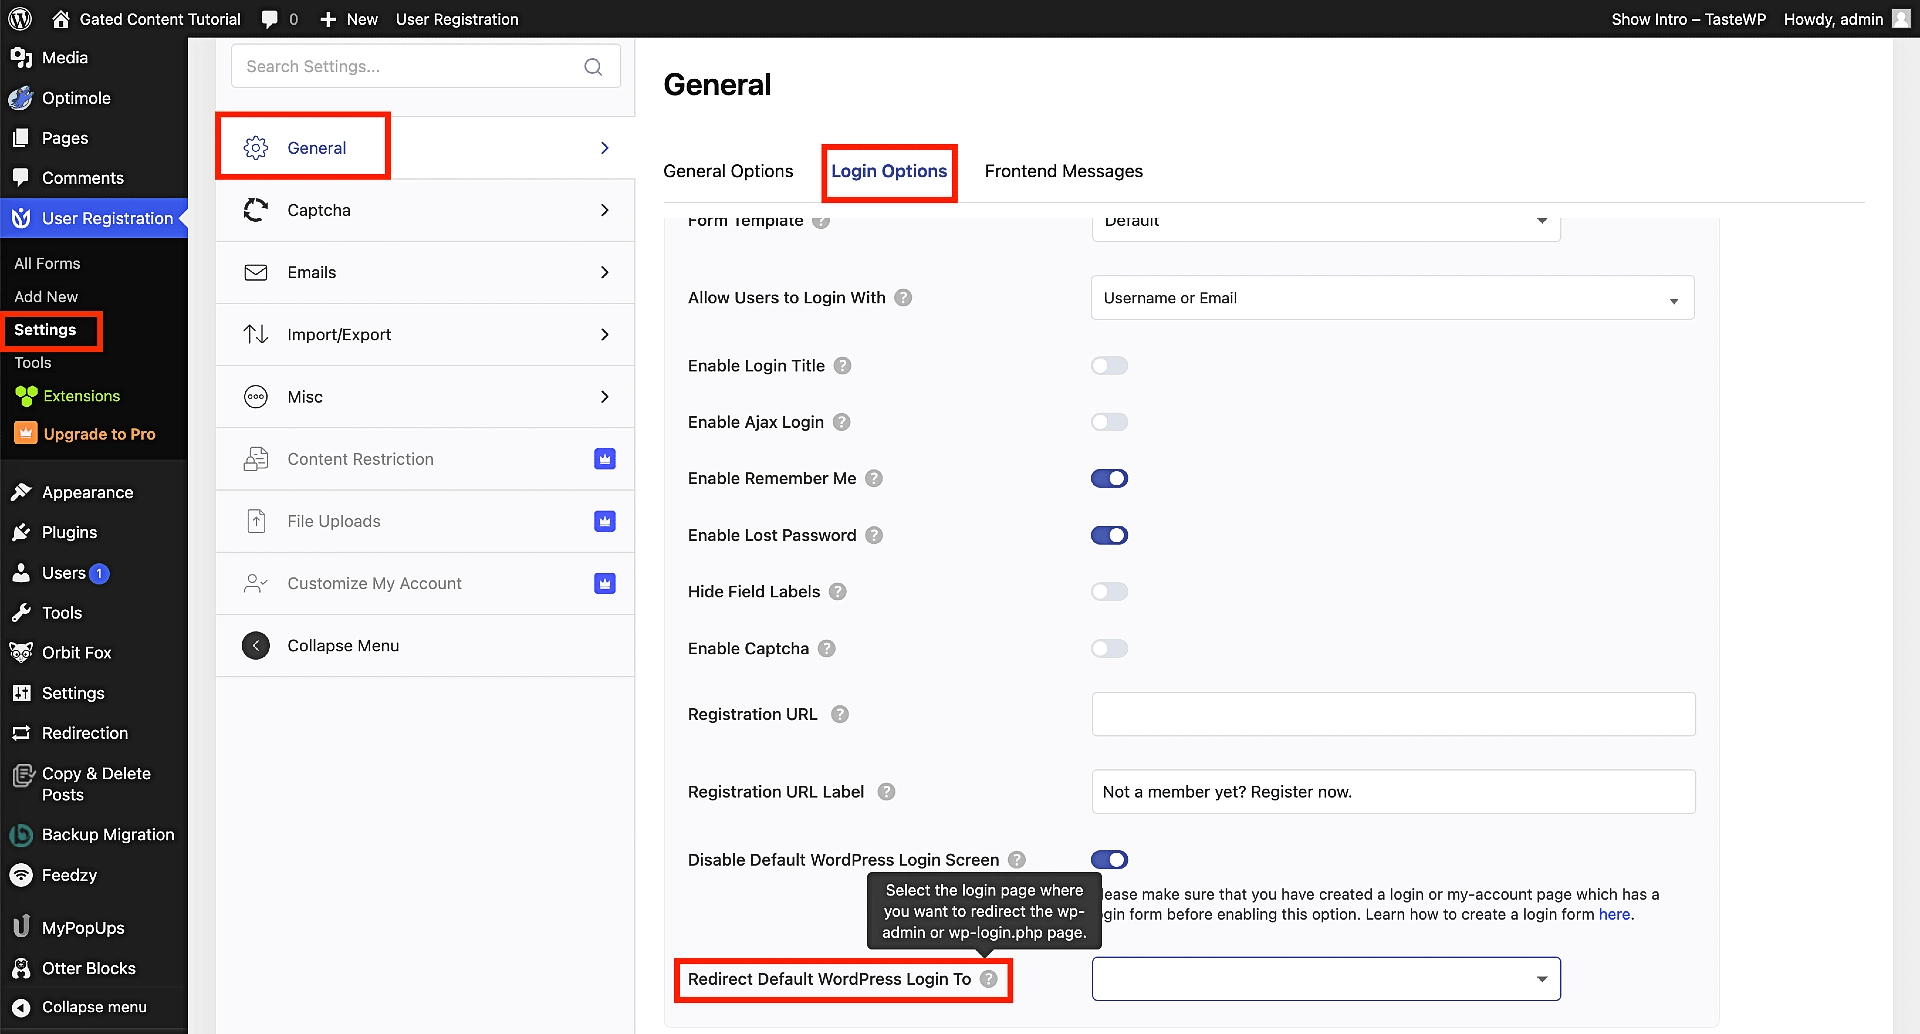Click Howdy, admin account menu
The height and width of the screenshot is (1034, 1920).
(1846, 19)
